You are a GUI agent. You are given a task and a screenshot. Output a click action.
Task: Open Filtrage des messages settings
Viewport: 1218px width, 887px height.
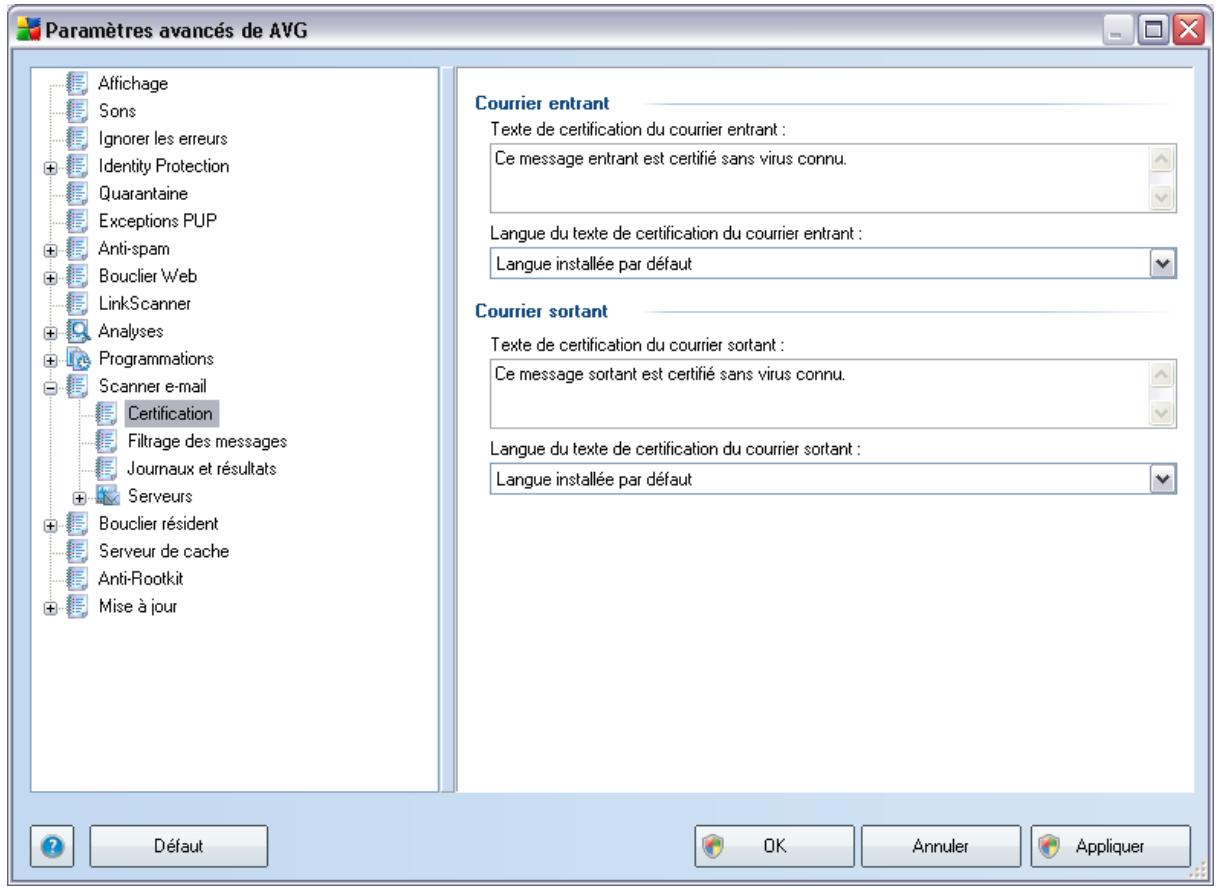click(208, 439)
